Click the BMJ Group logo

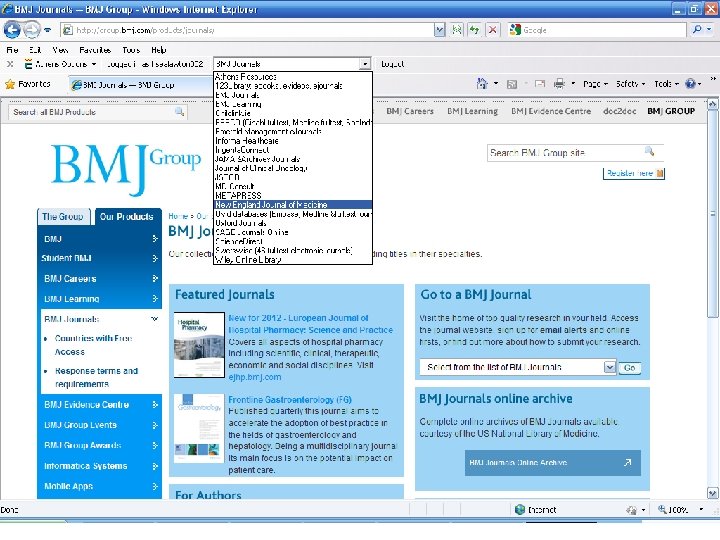click(x=125, y=168)
